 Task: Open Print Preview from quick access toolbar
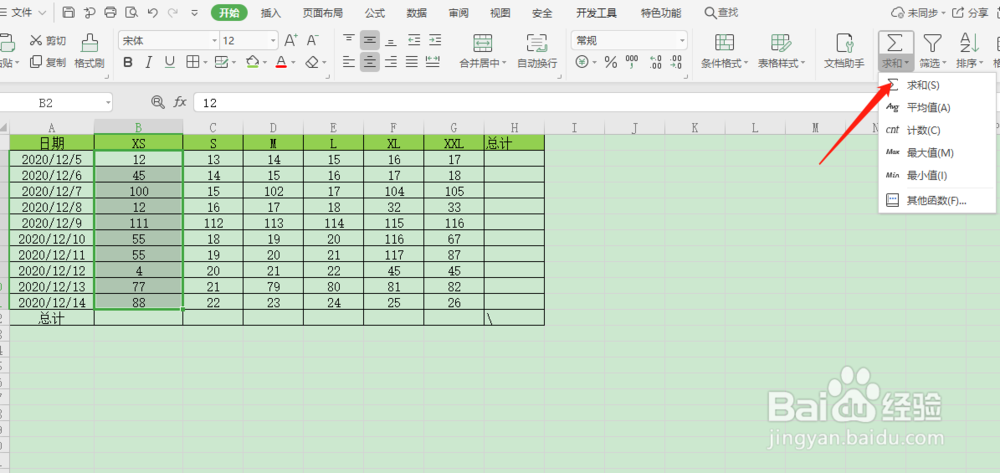click(x=131, y=12)
